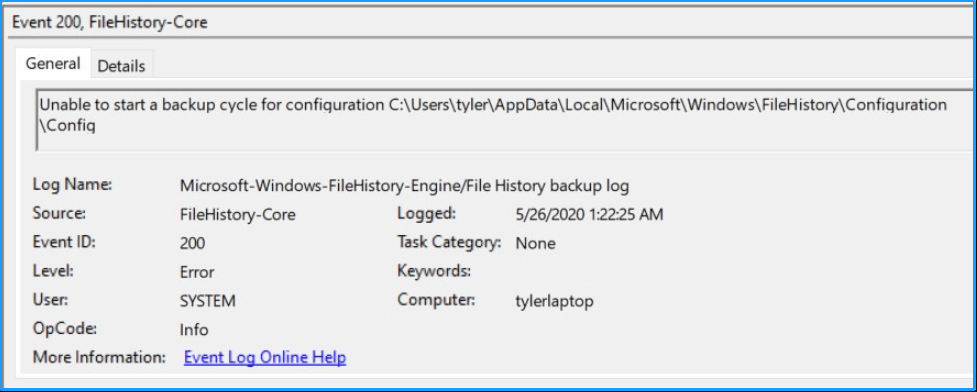
Task: Click the Log Name value text
Action: (x=405, y=185)
